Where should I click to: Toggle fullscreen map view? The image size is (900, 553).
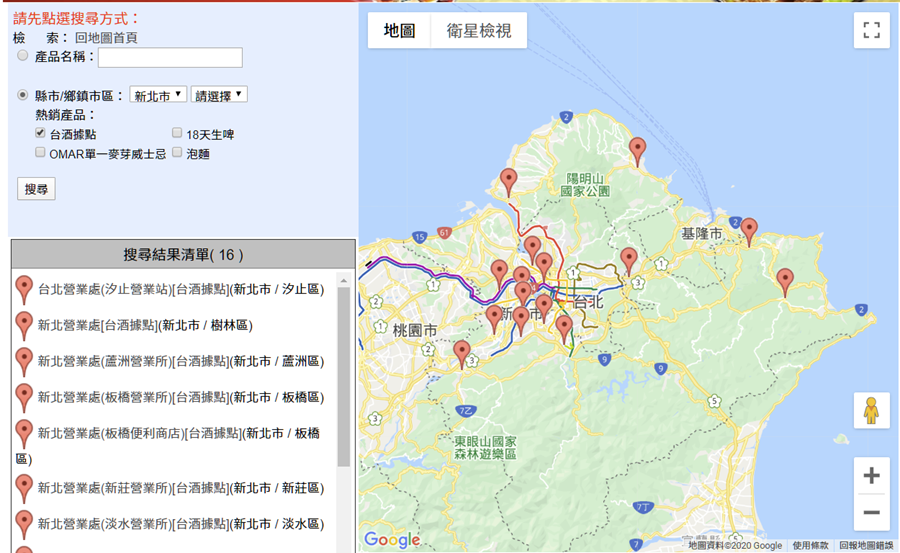point(871,30)
